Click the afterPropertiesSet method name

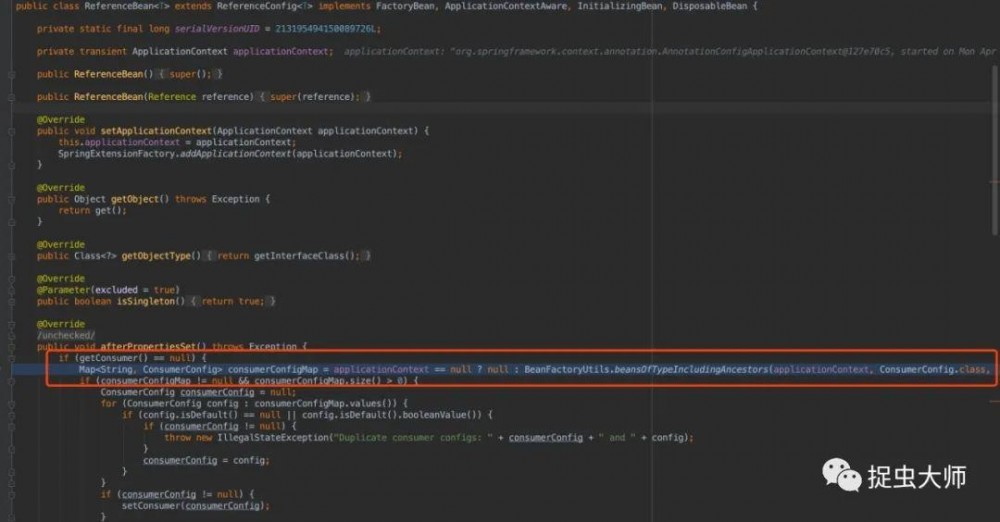(x=148, y=347)
